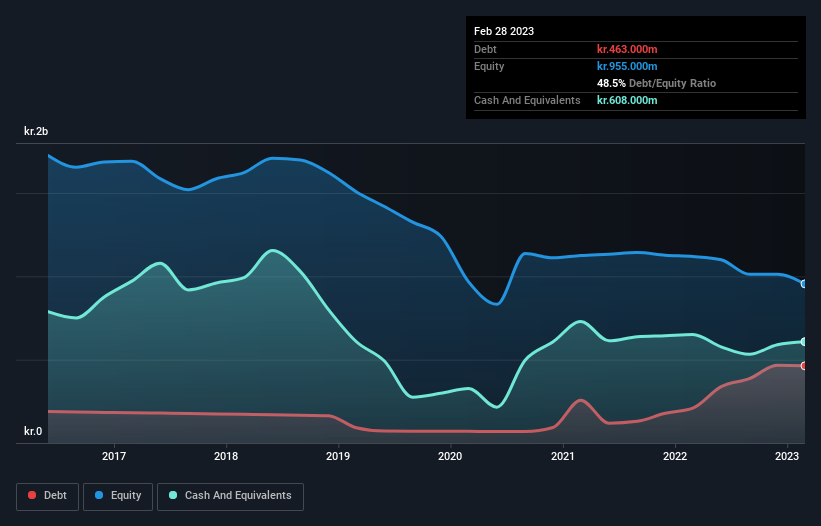This screenshot has width=821, height=526.
Task: Toggle the Cash And Equivalents legend button
Action: click(230, 496)
